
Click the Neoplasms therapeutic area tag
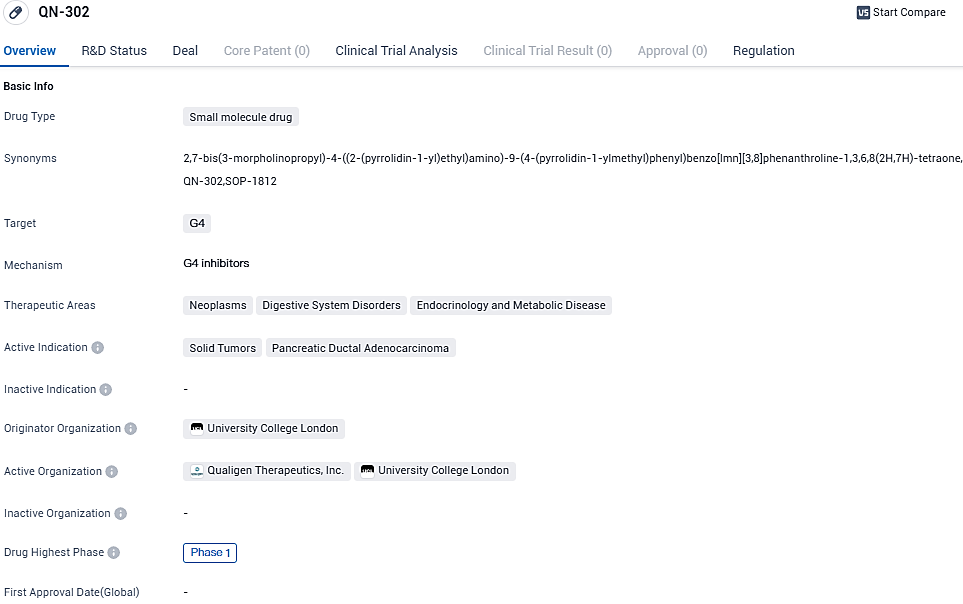tap(217, 306)
